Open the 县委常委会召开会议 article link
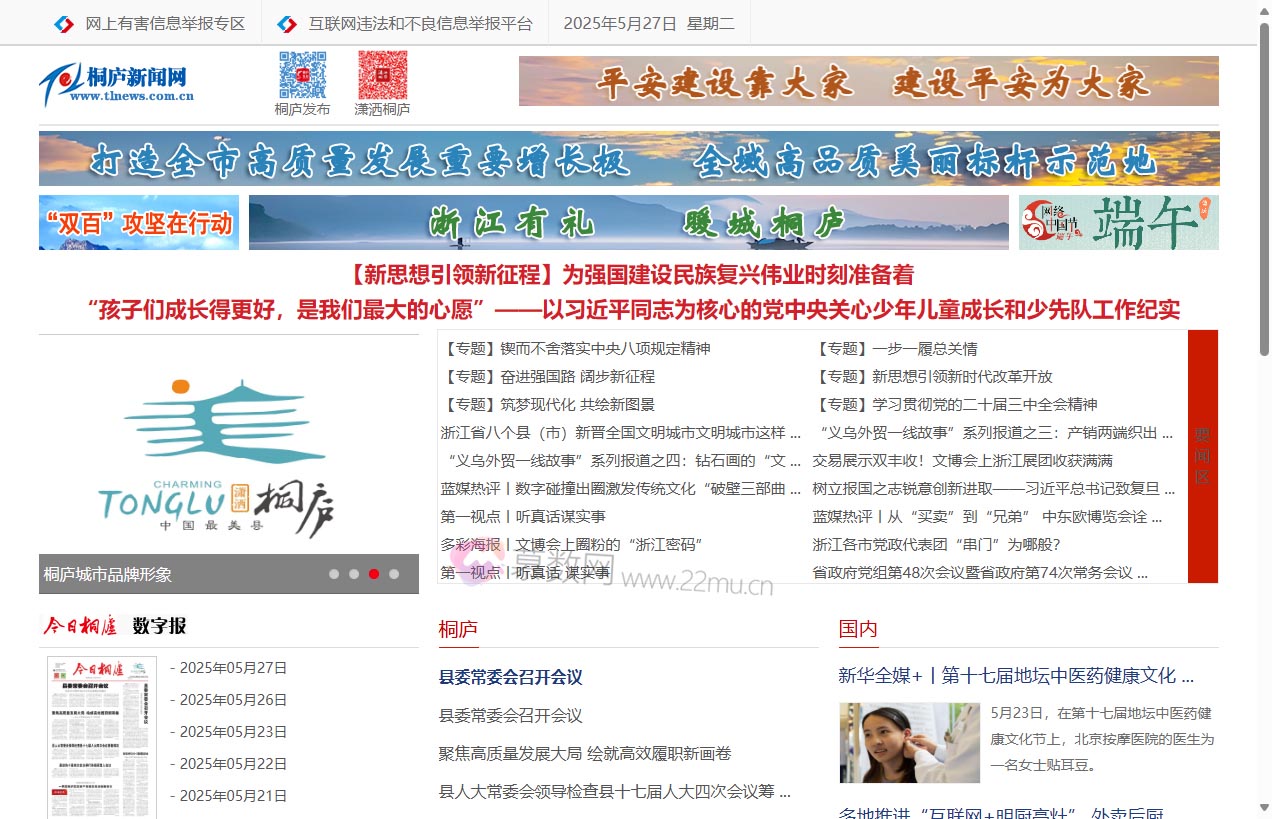 [511, 678]
